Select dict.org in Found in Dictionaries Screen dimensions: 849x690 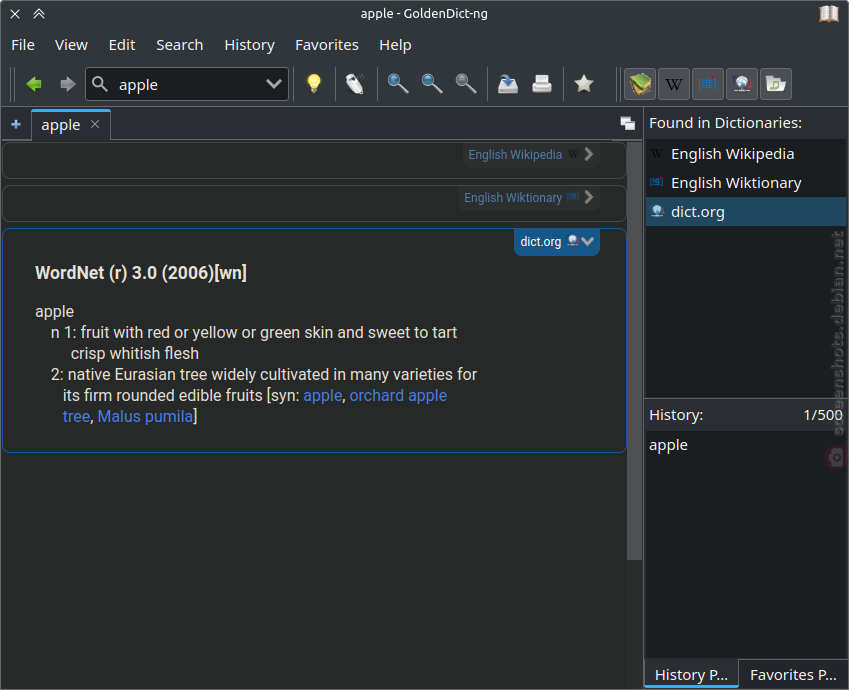tap(746, 212)
